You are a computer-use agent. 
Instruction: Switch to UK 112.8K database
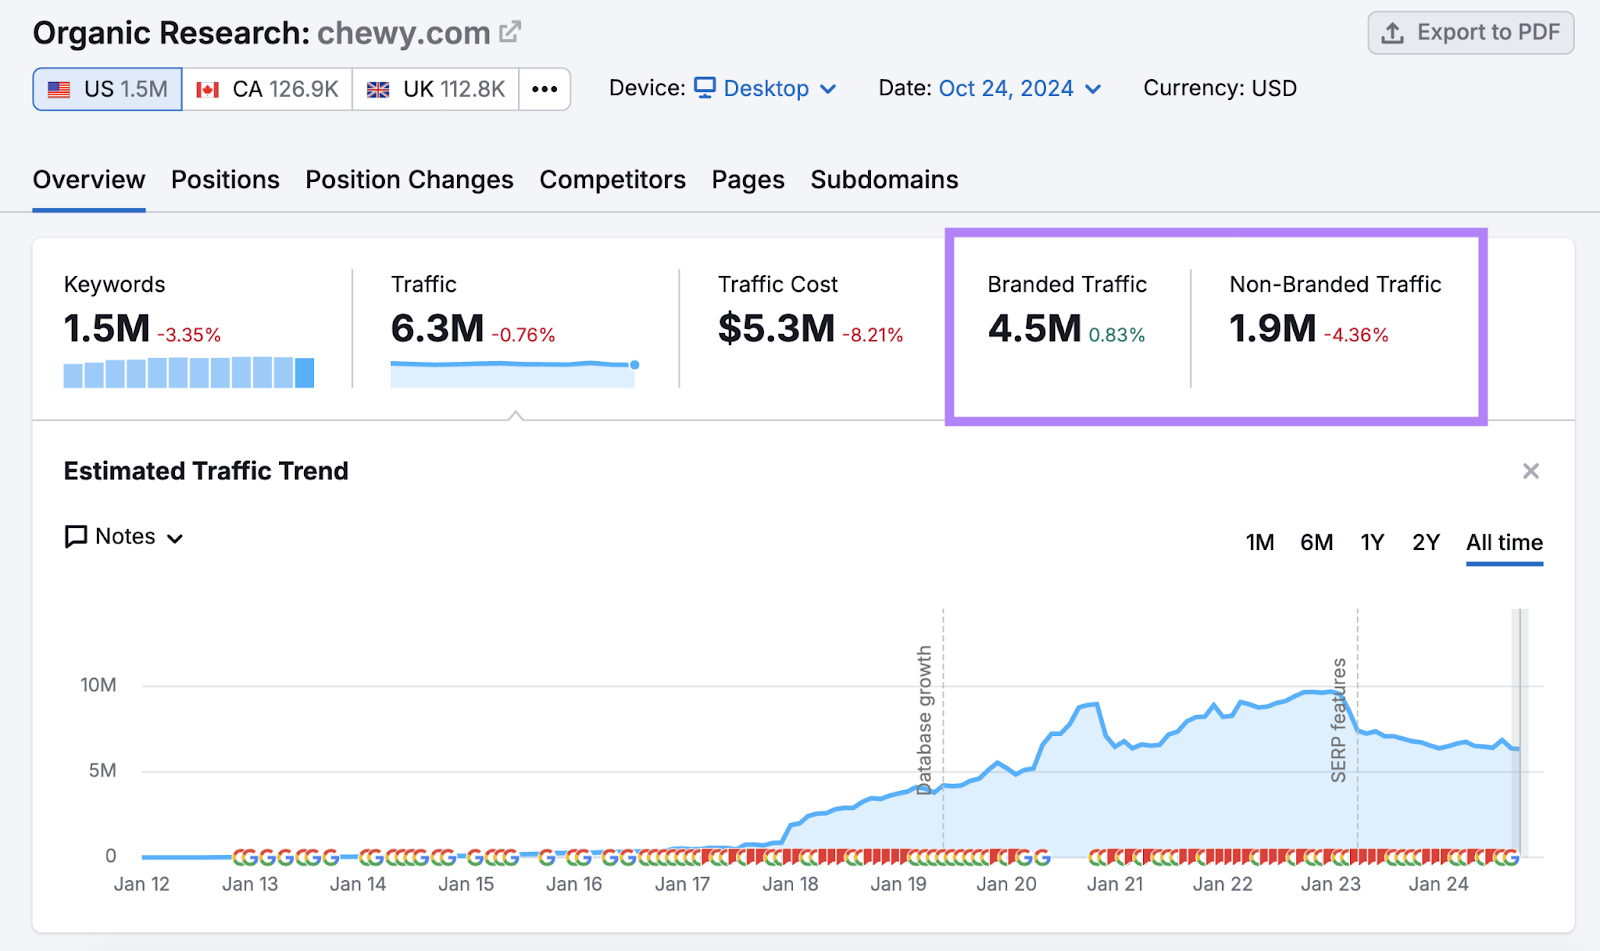pos(436,89)
